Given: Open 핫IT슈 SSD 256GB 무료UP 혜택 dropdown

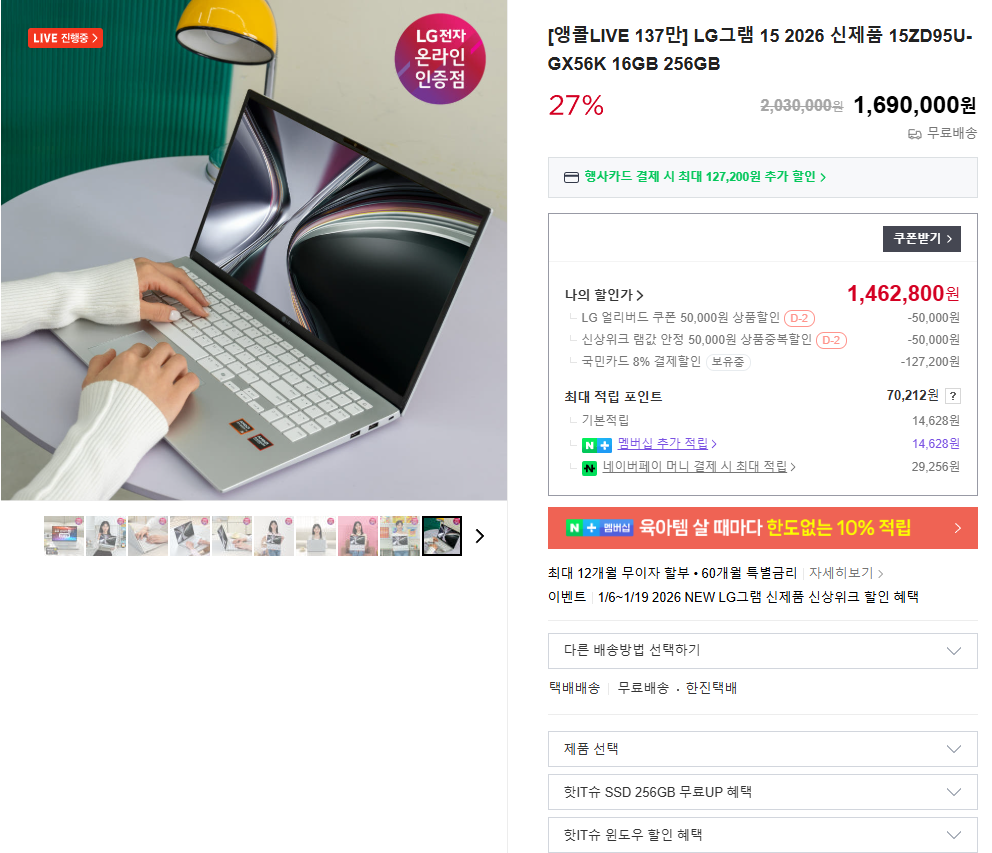Looking at the screenshot, I should [x=762, y=792].
